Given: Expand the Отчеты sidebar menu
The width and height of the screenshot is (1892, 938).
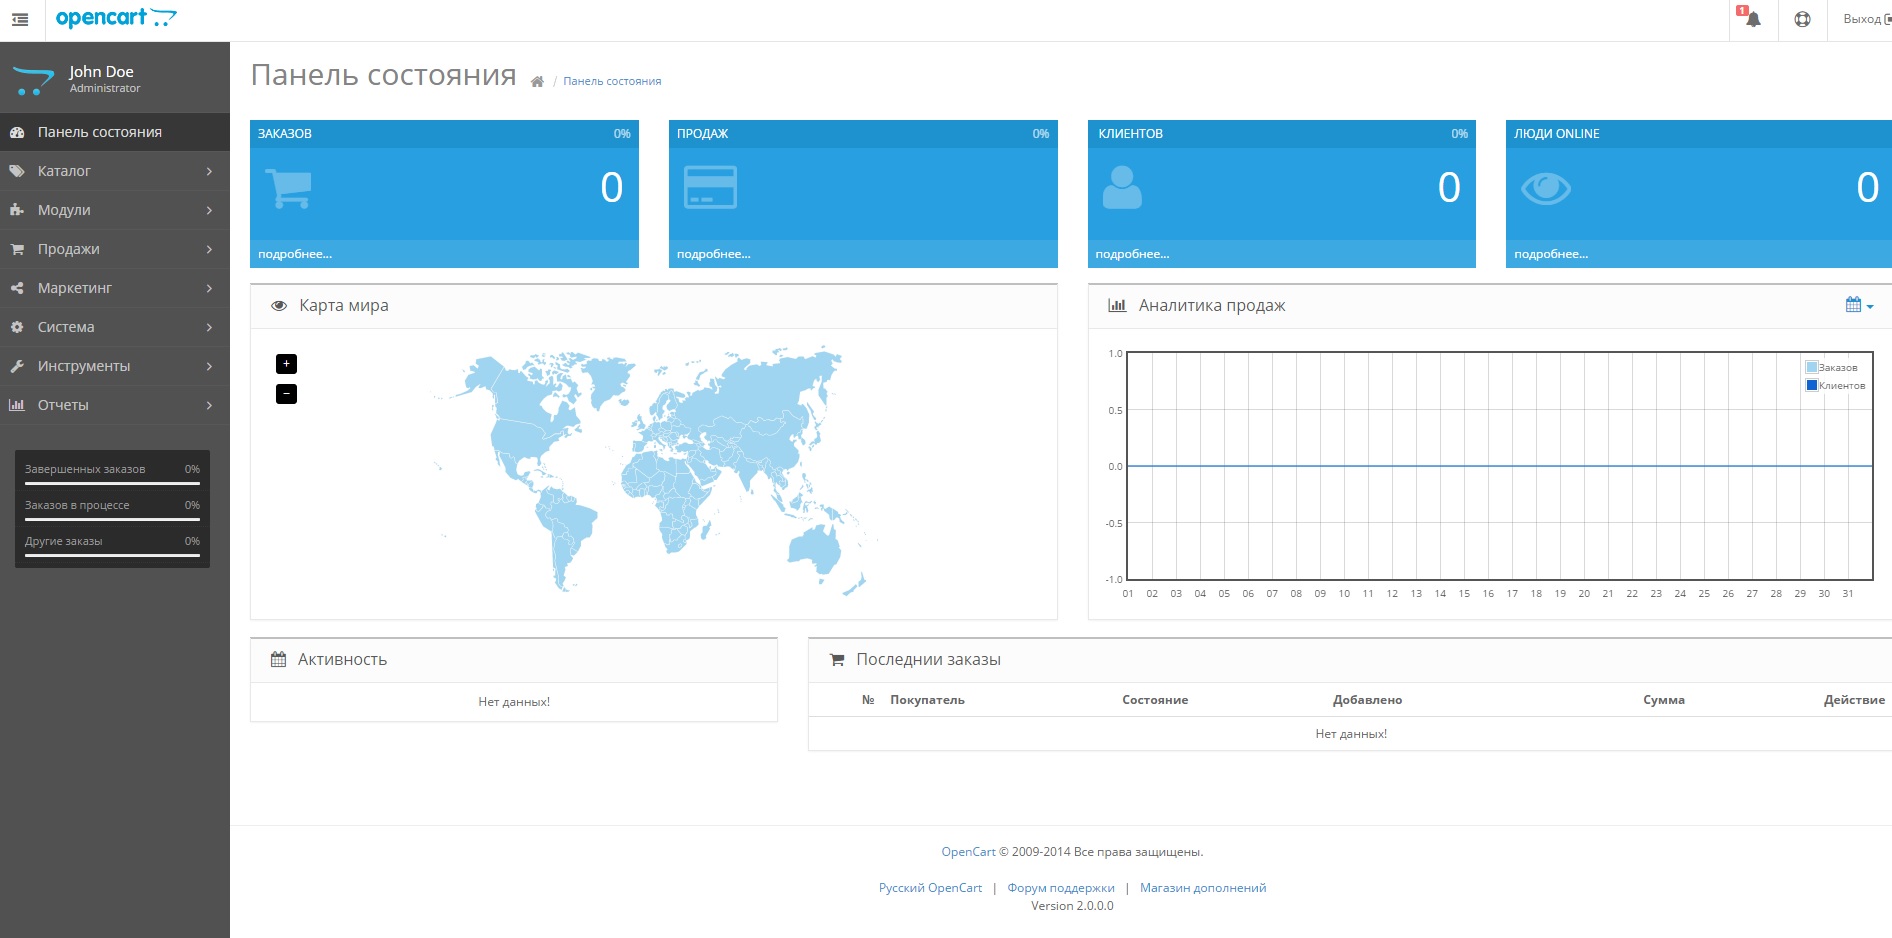Looking at the screenshot, I should tap(115, 405).
